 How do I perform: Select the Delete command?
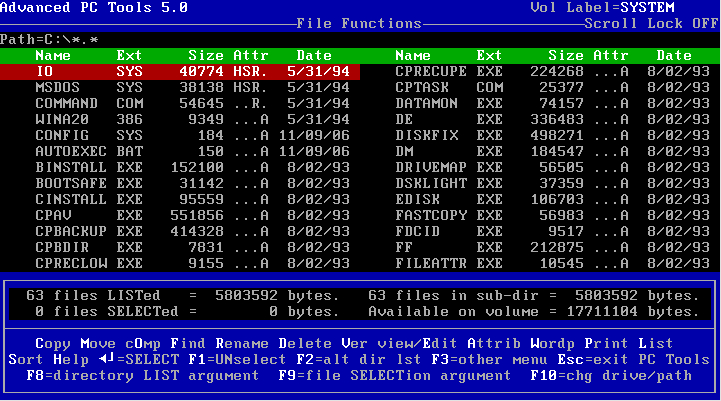tap(305, 344)
